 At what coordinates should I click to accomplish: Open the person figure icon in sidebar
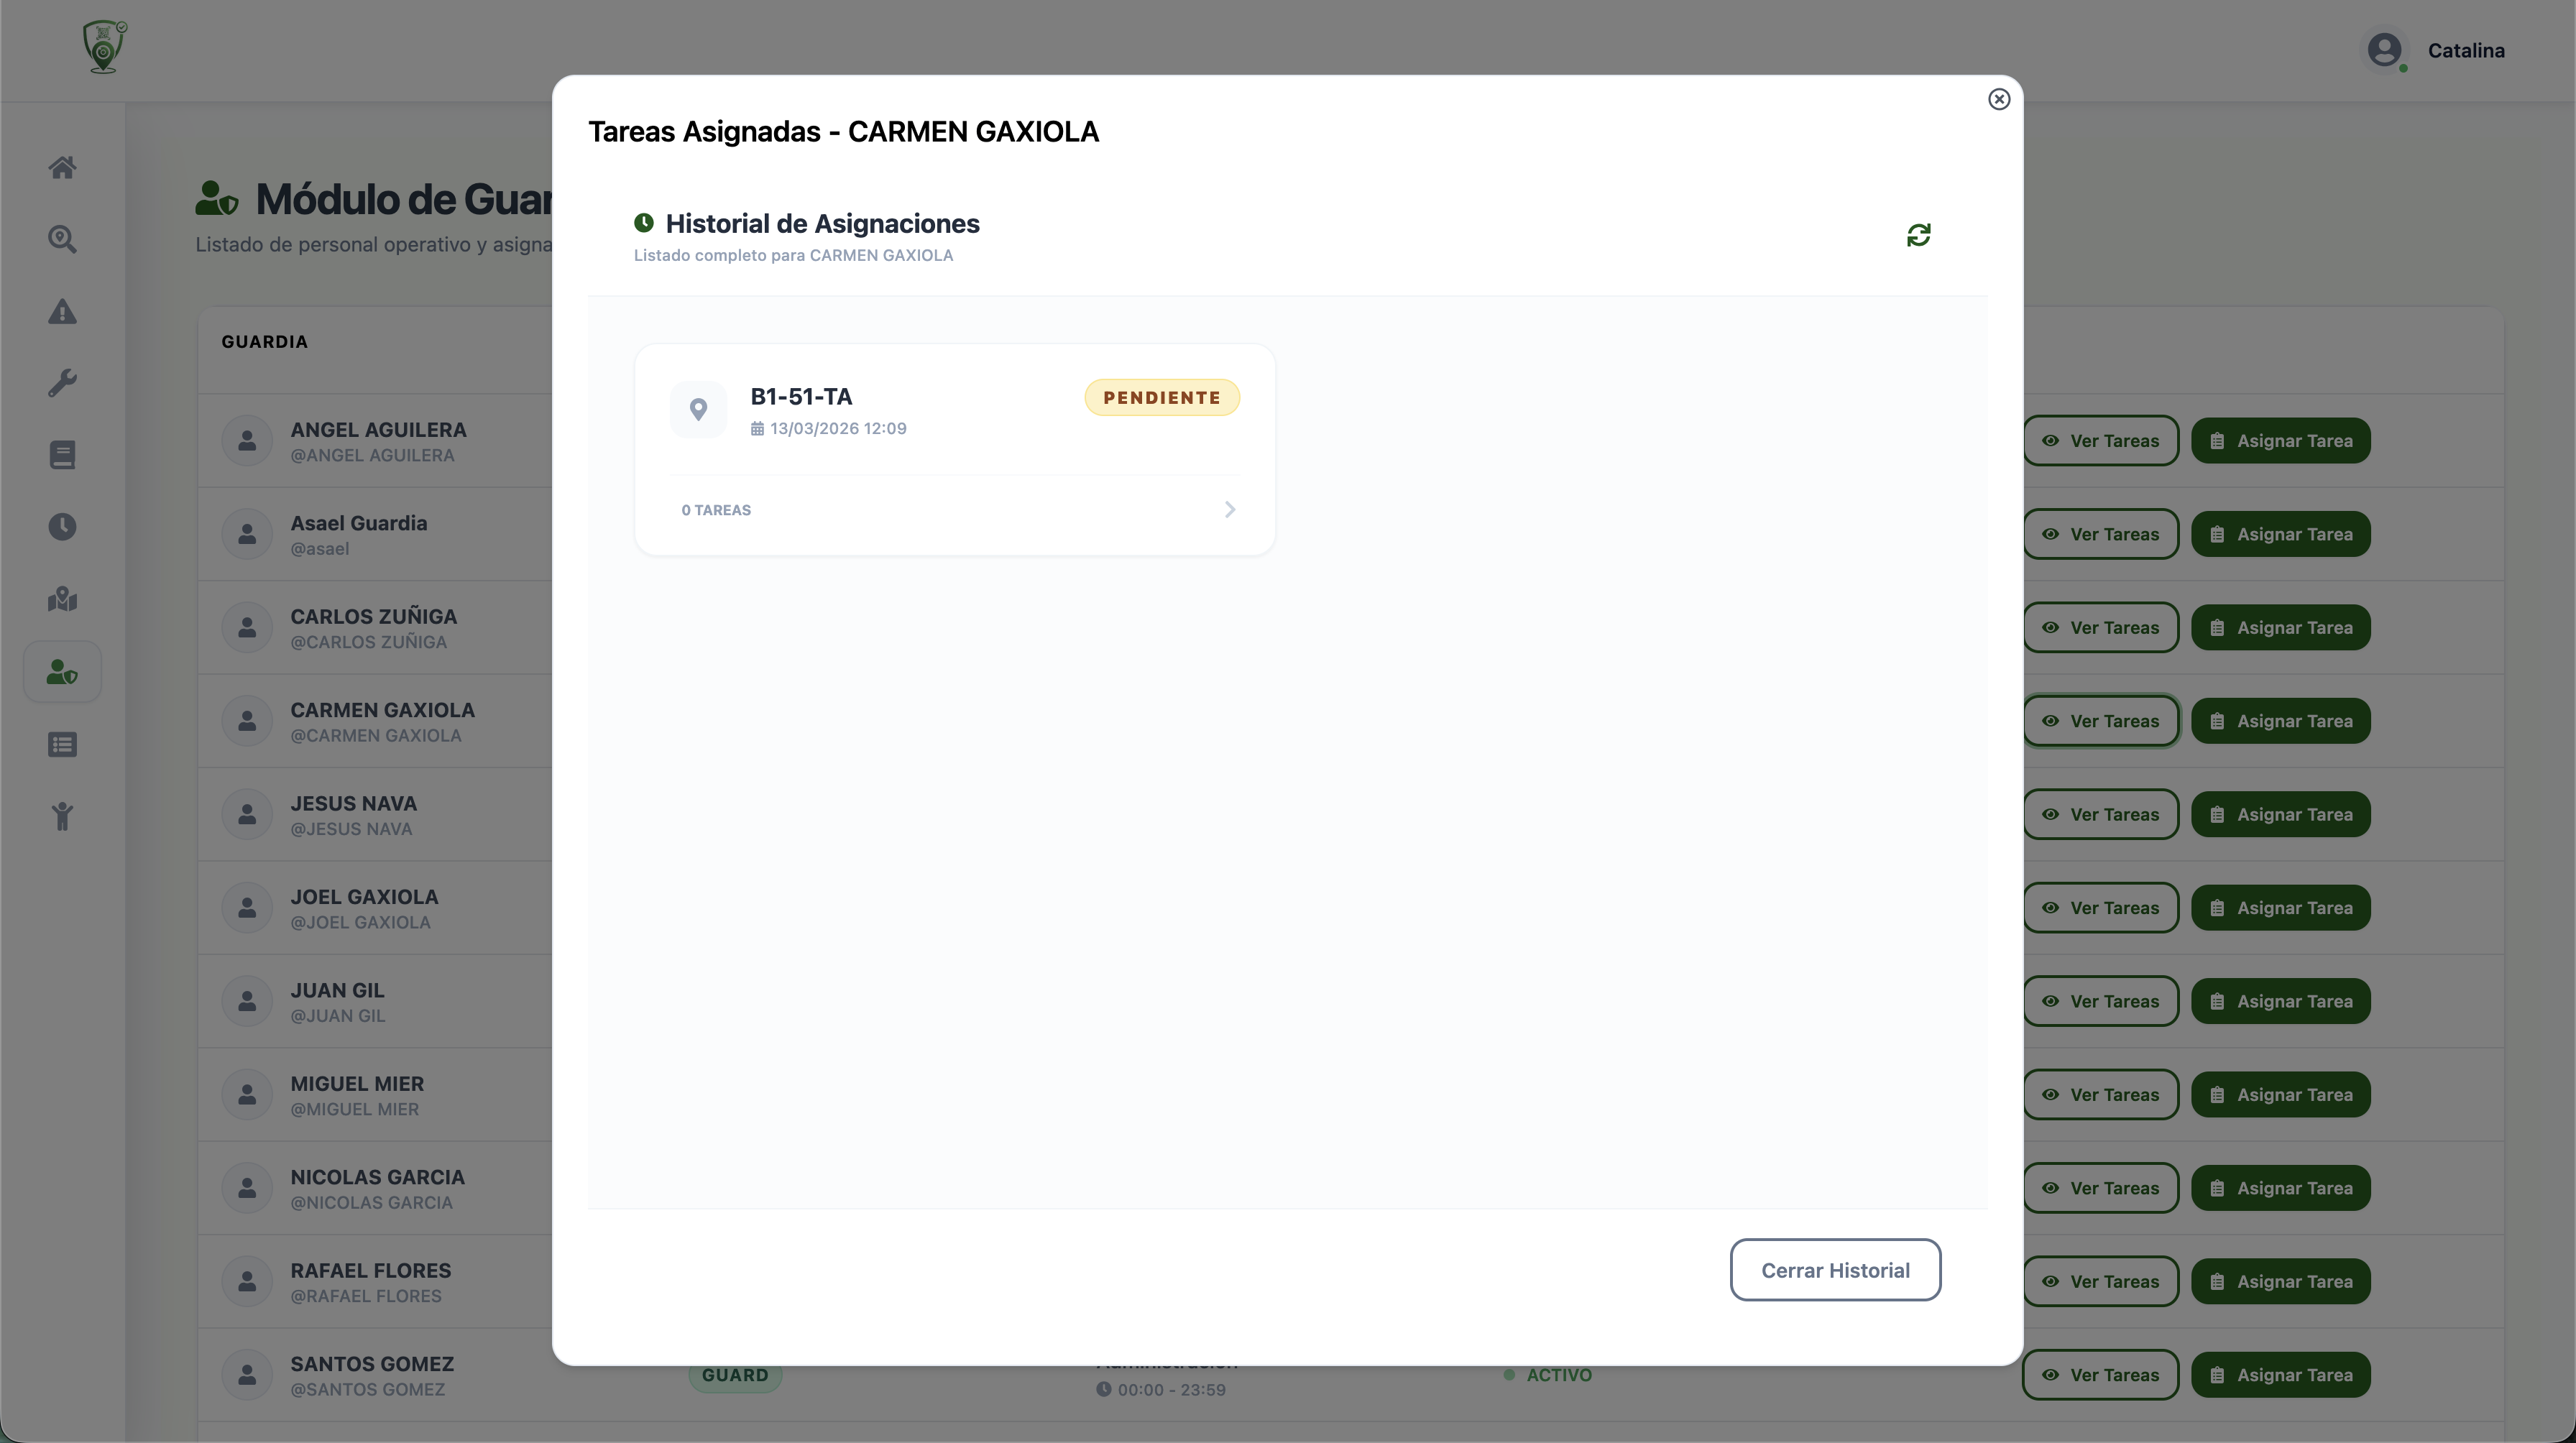tap(62, 816)
